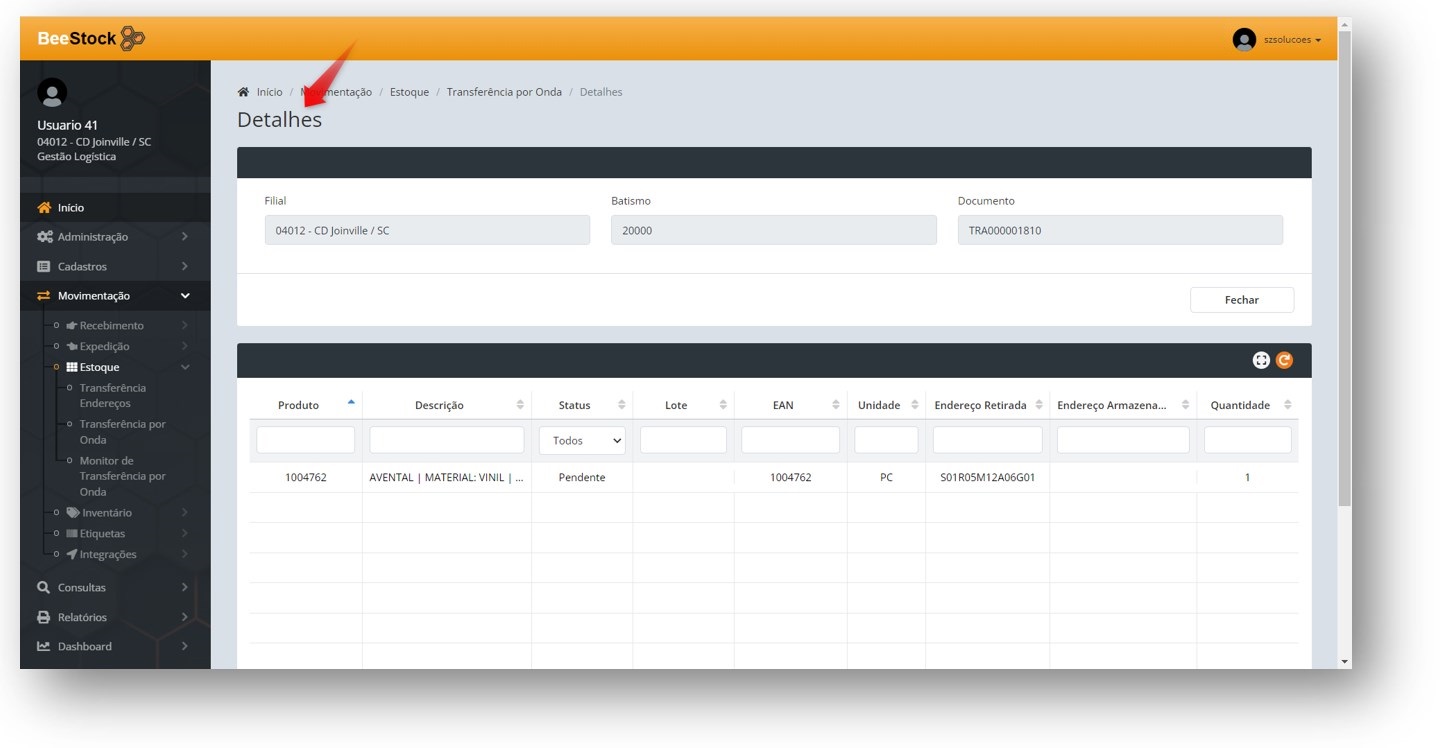Click the page vertical scrollbar down arrow
1441x748 pixels.
(1344, 661)
